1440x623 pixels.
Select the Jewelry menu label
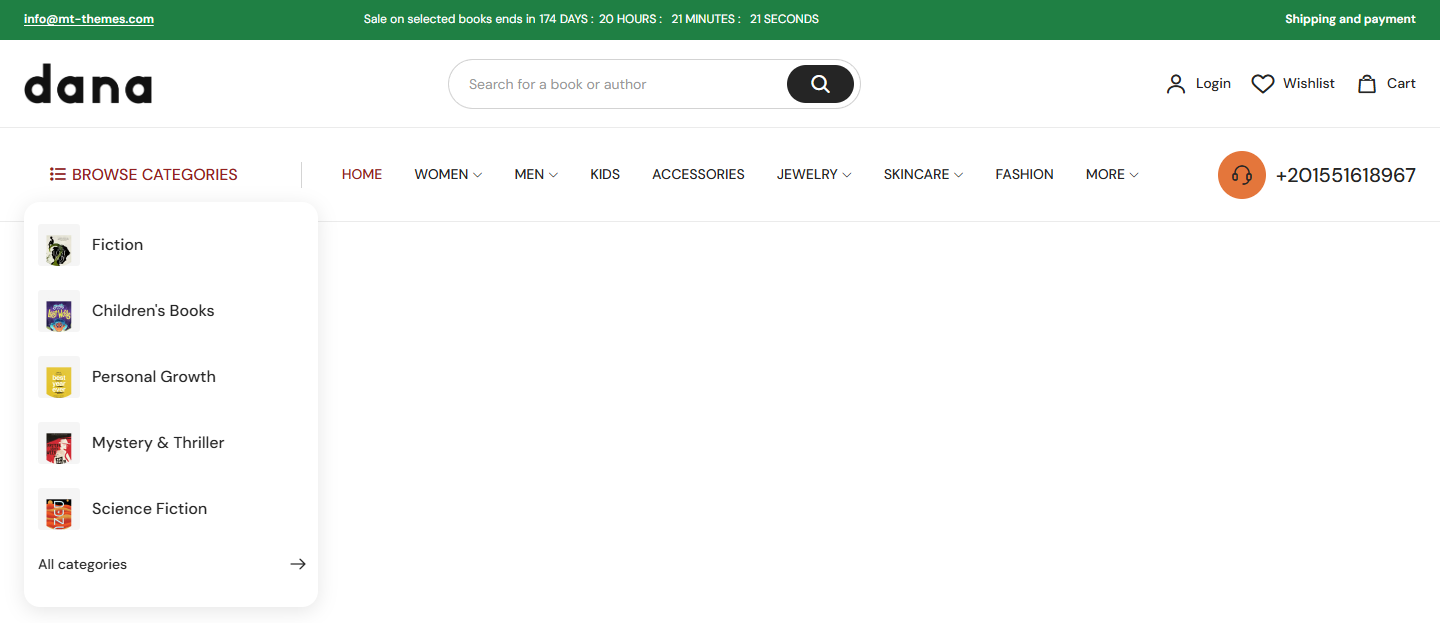[807, 174]
